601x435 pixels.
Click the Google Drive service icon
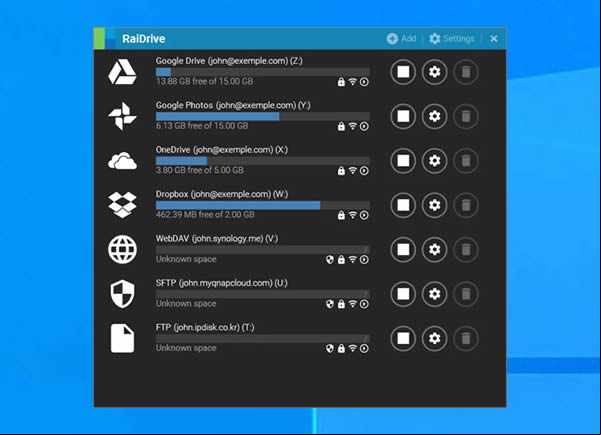pyautogui.click(x=122, y=72)
